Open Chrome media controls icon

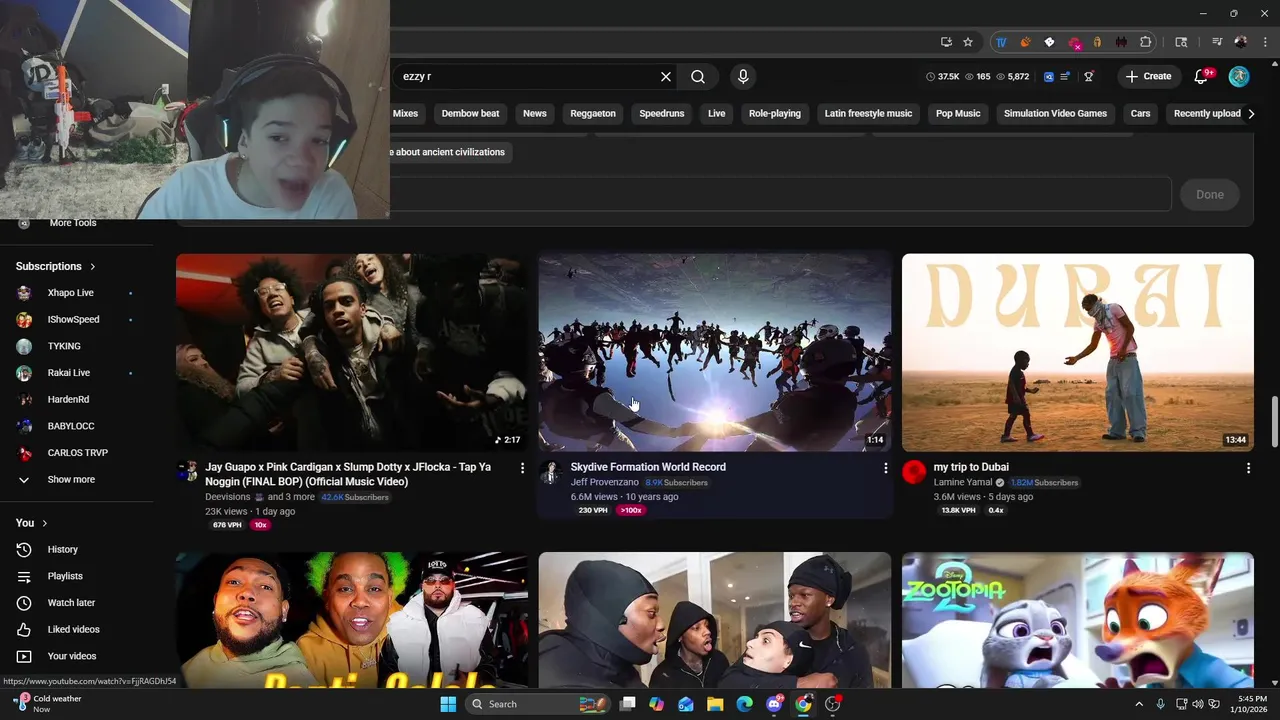coord(1217,42)
